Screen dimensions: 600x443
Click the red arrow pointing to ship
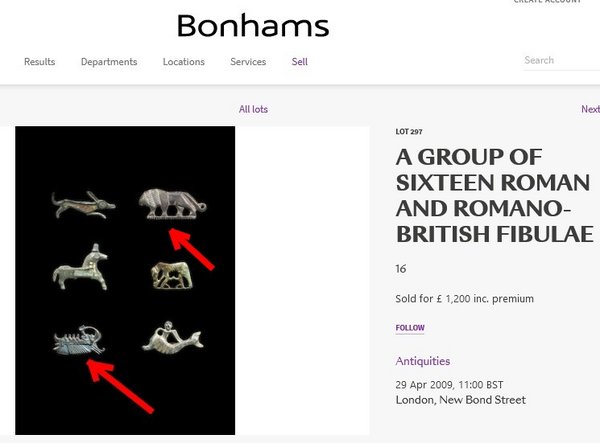click(x=120, y=386)
